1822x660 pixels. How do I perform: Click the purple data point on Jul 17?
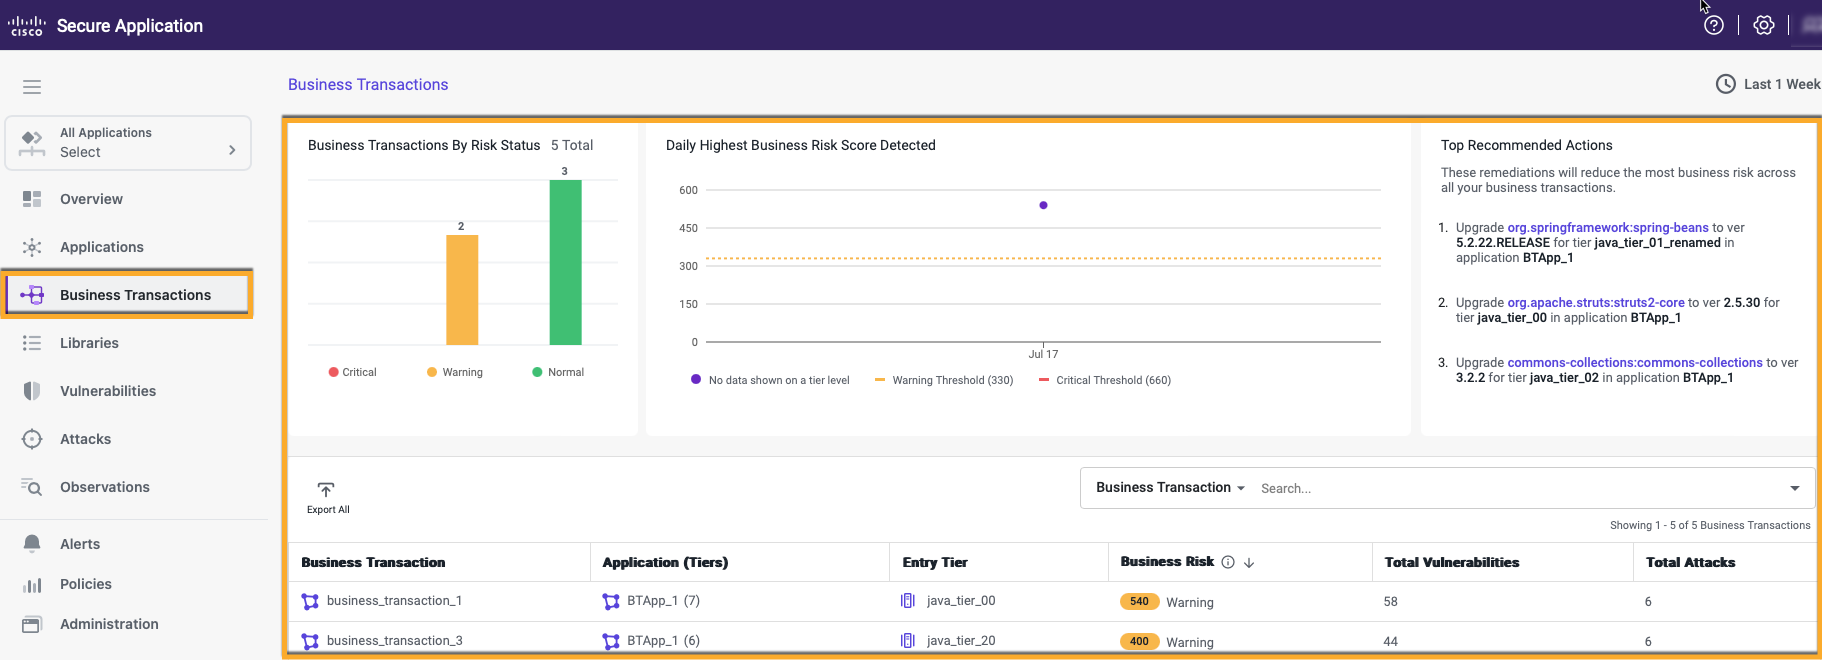(1043, 205)
